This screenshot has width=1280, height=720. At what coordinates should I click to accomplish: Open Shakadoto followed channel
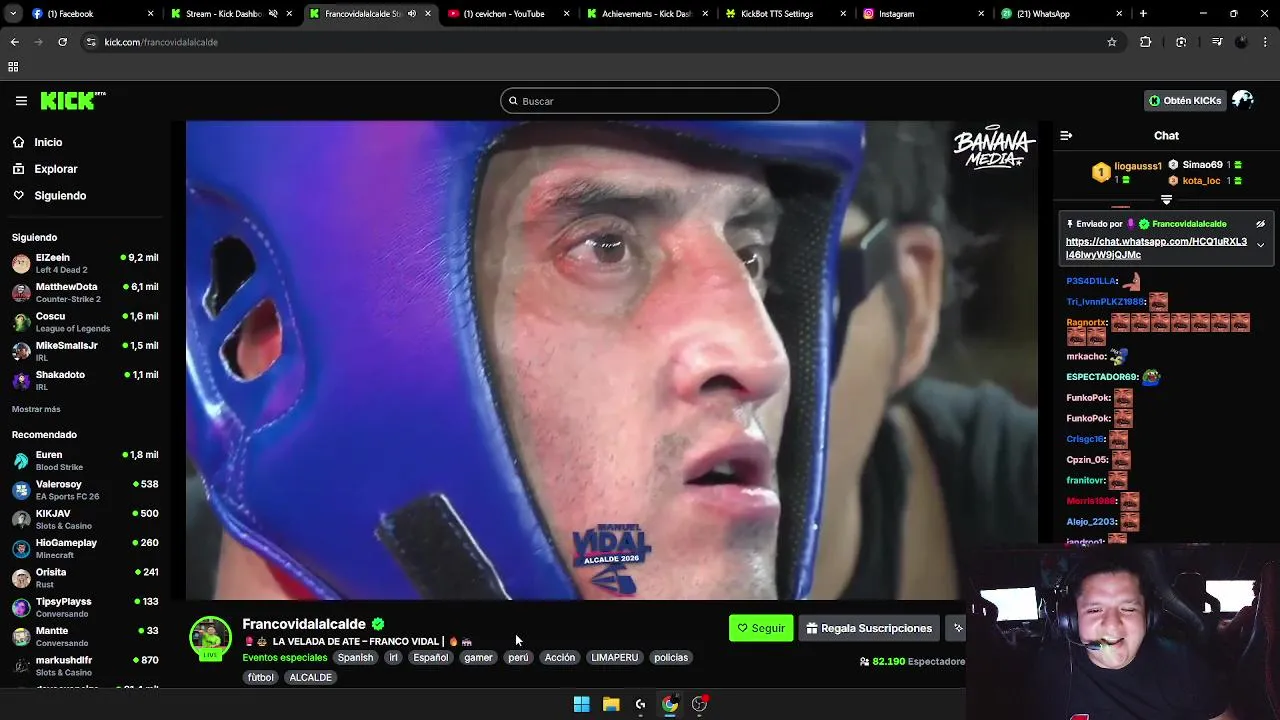(x=85, y=380)
